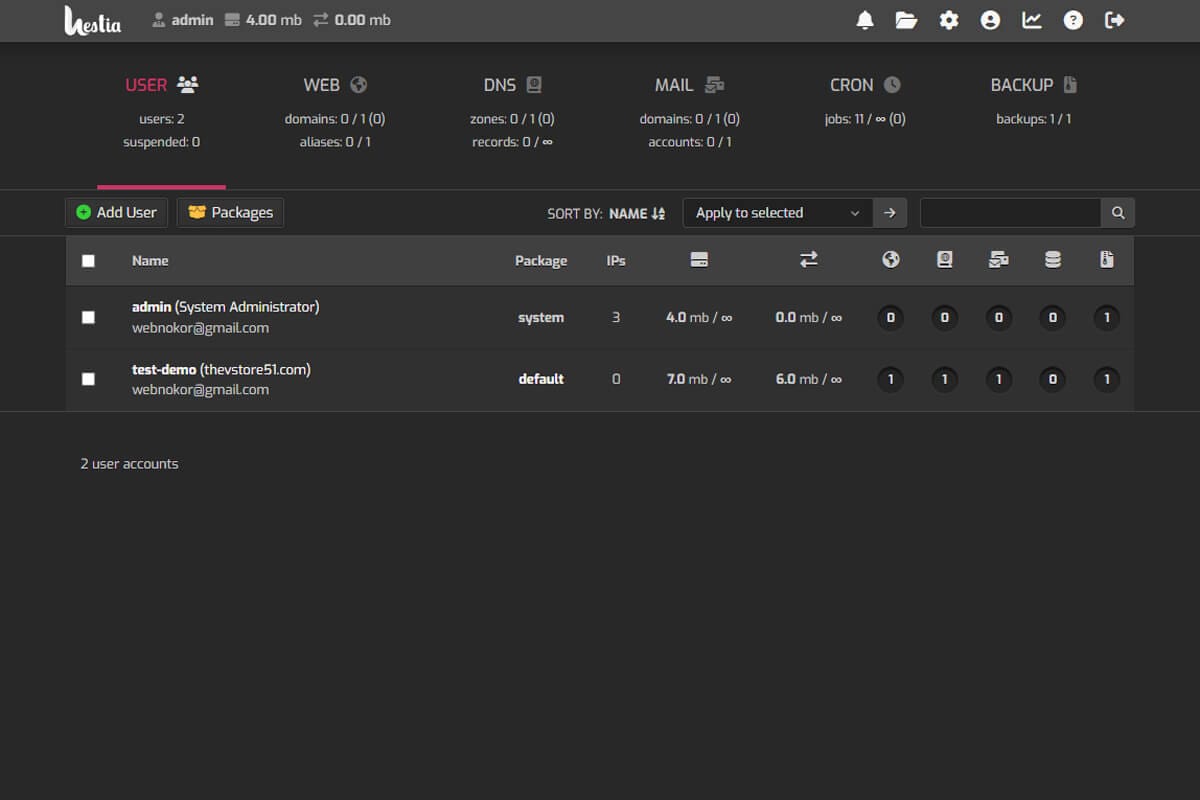The width and height of the screenshot is (1200, 800).
Task: Click the web domains column header icon
Action: pos(891,260)
